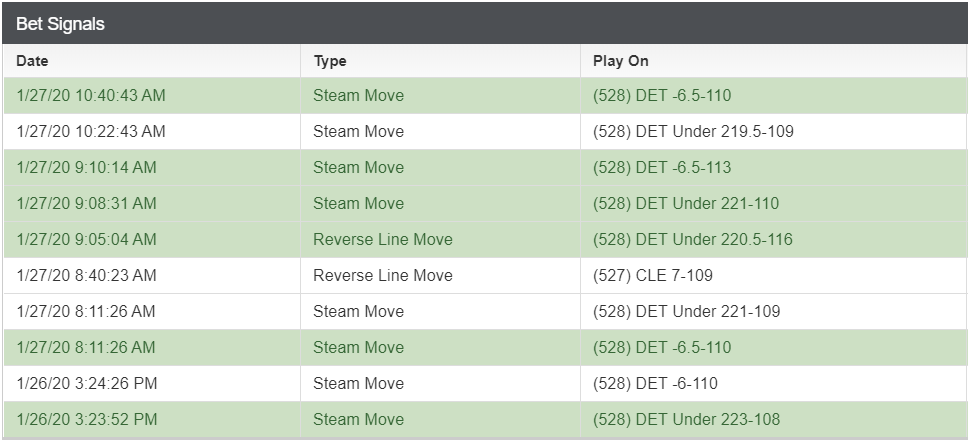Click the Date column header
968x440 pixels.
32,61
